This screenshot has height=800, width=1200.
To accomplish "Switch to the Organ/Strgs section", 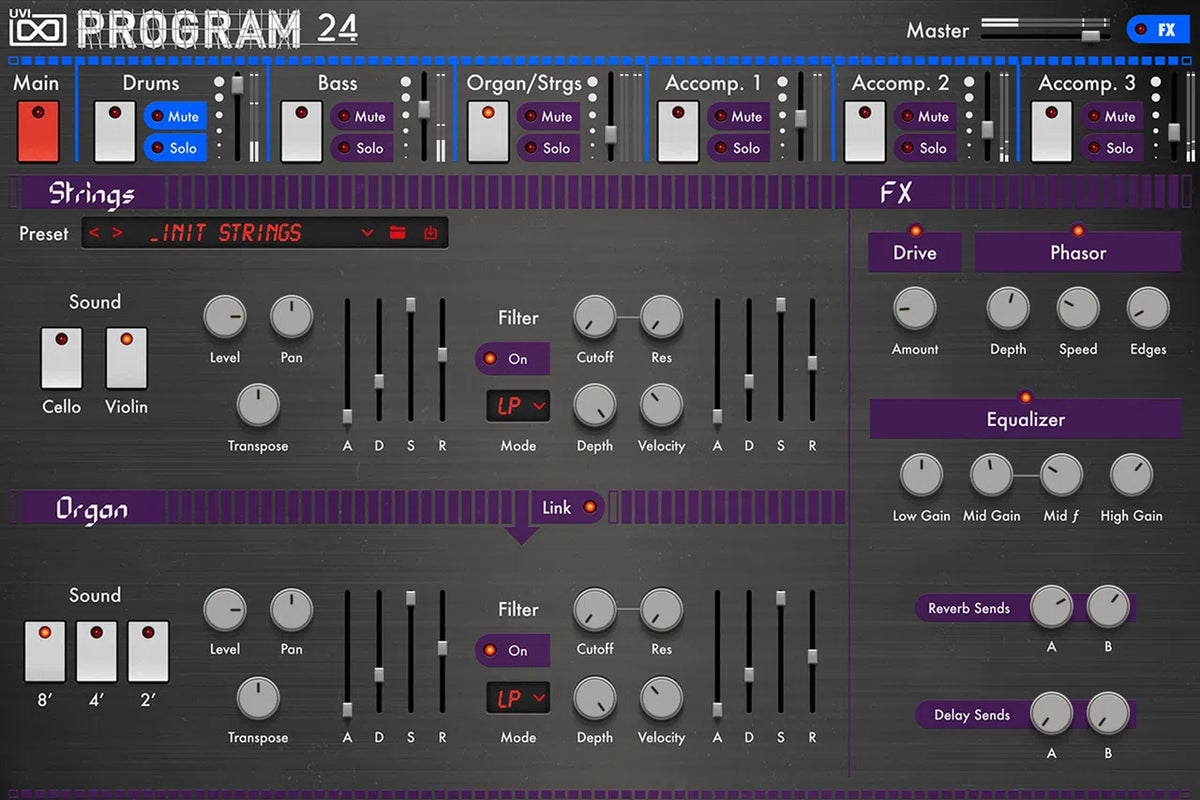I will click(x=489, y=131).
